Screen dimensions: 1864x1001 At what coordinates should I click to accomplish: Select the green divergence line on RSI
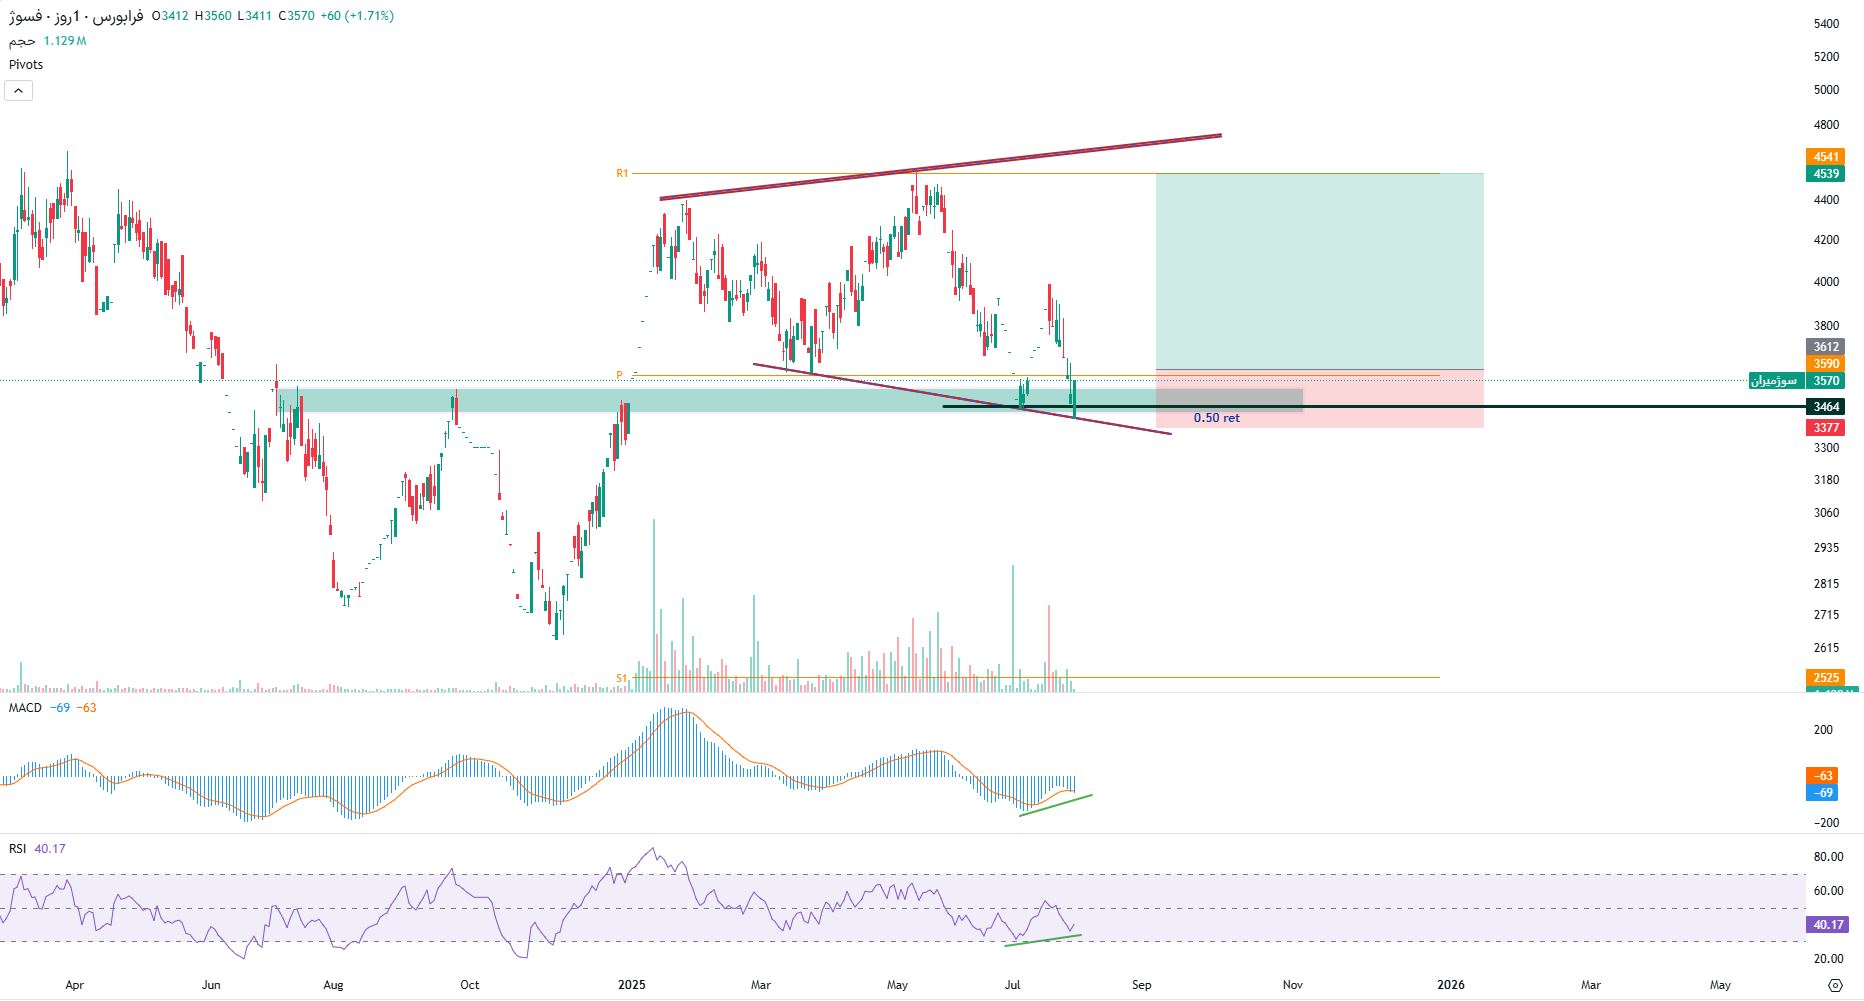pyautogui.click(x=1042, y=940)
